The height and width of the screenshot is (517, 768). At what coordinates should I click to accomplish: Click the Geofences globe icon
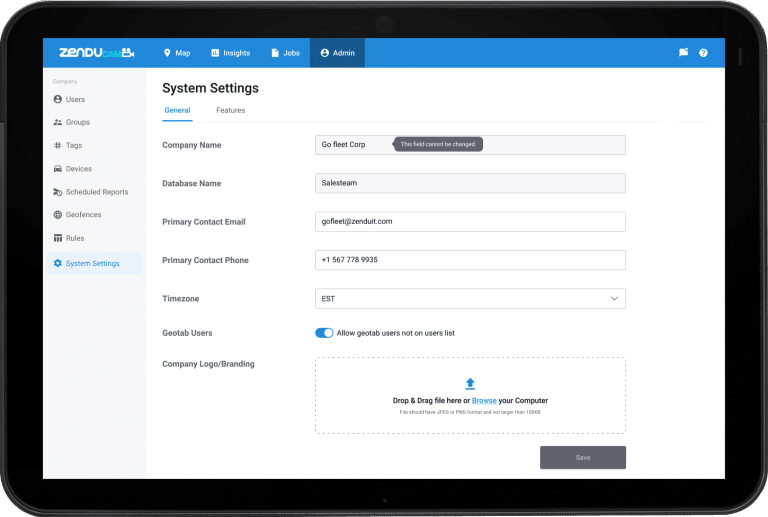[x=58, y=215]
